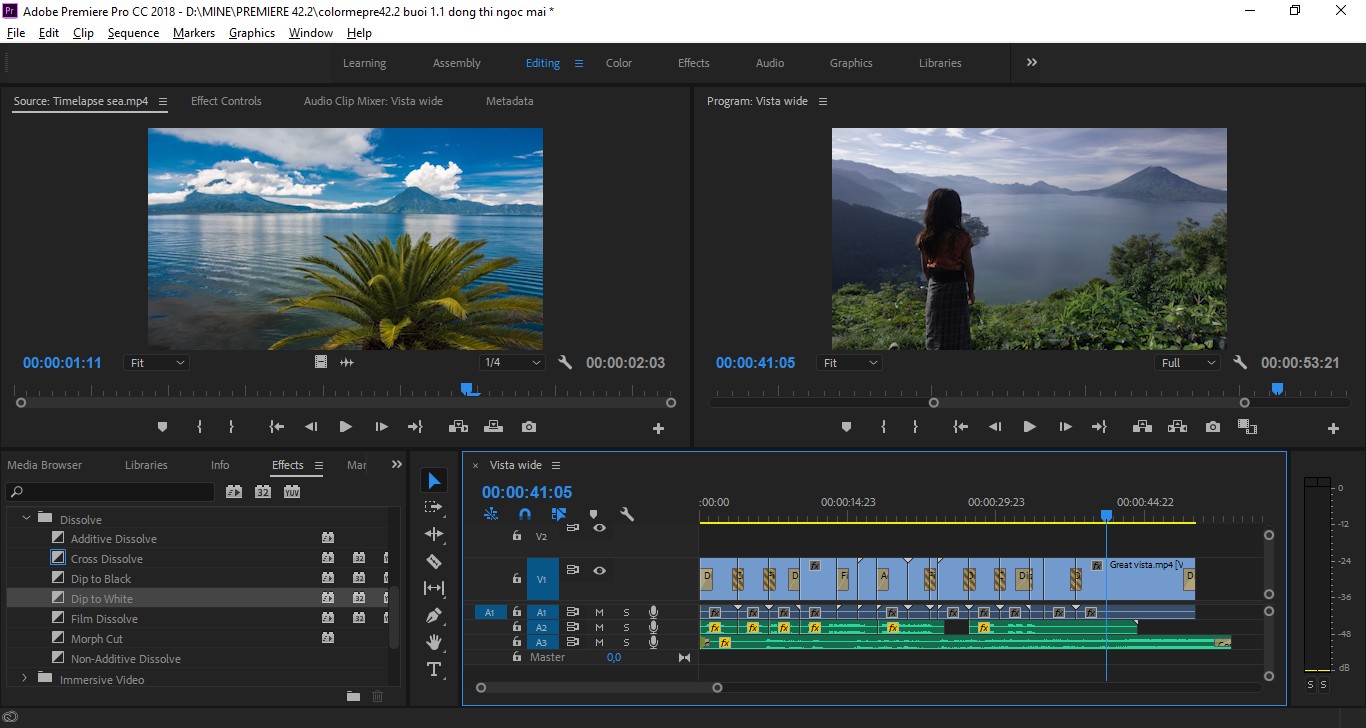
Task: Open Source monitor settings wrench
Action: coord(565,363)
